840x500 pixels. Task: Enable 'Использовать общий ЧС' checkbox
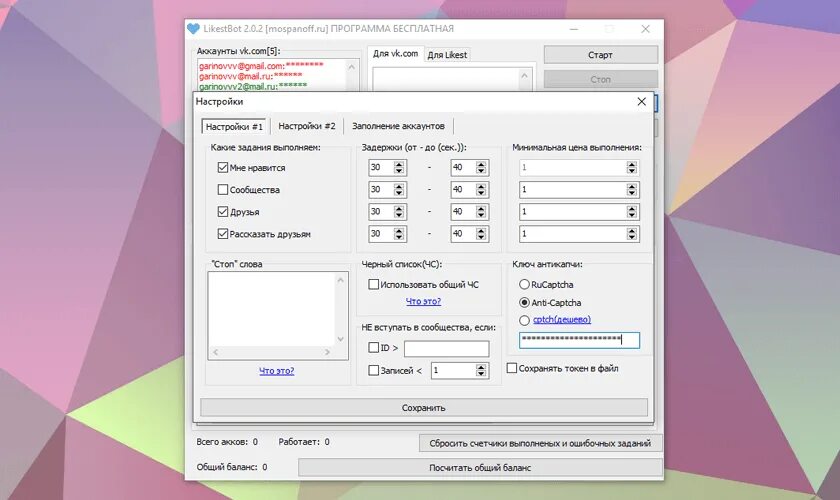point(373,285)
